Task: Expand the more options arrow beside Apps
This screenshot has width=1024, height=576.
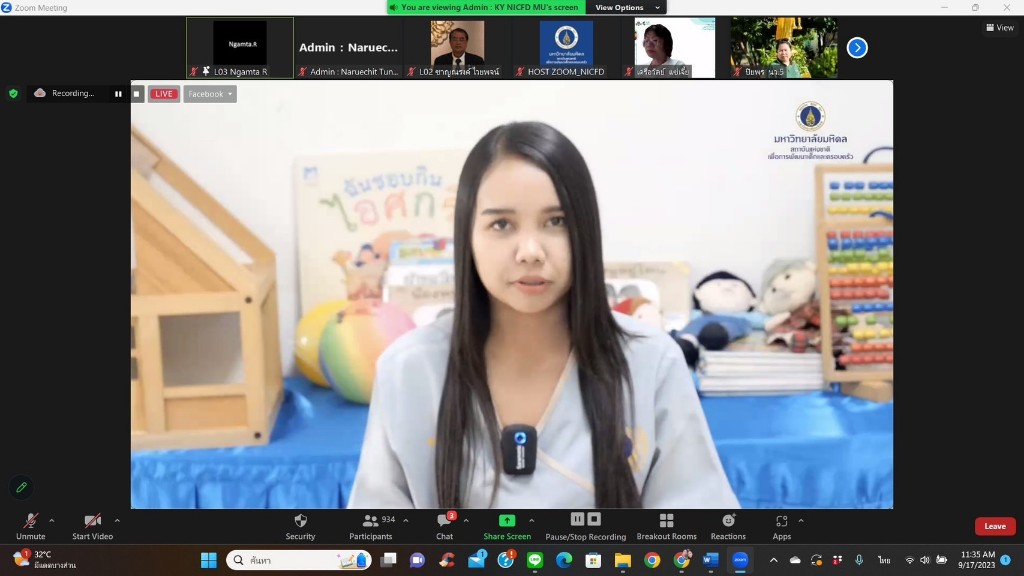Action: (801, 520)
